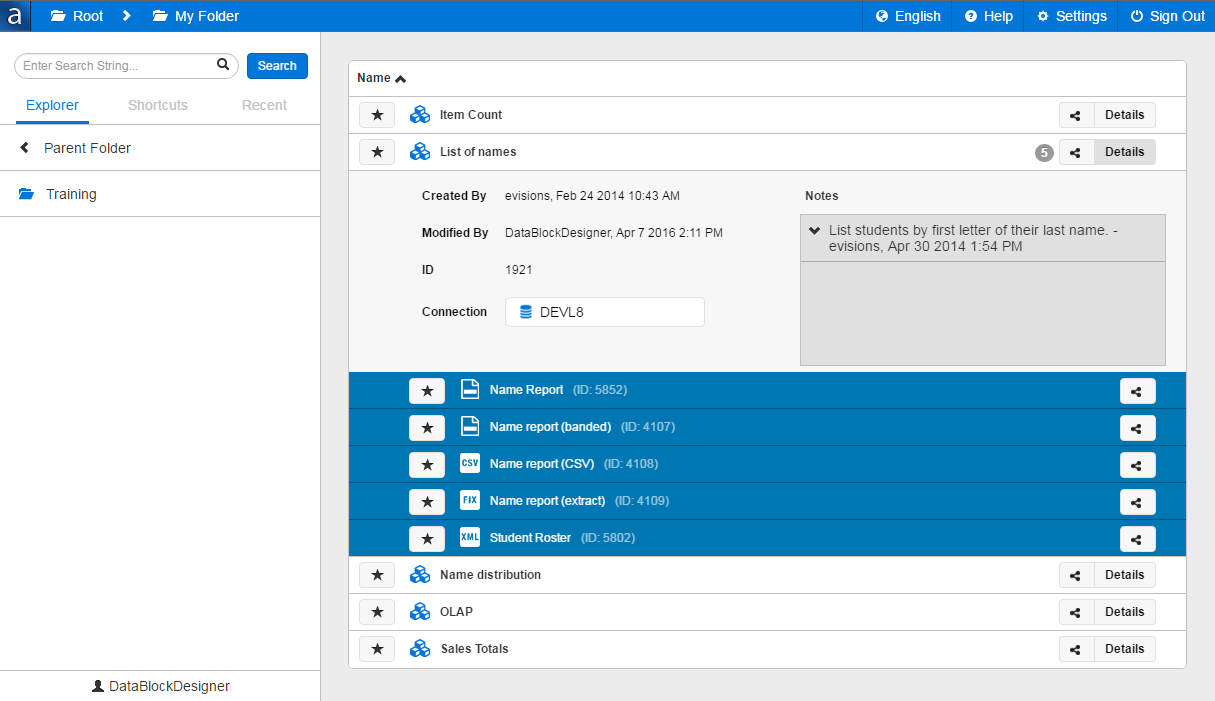Star the Name distribution datablock
1215x701 pixels.
(x=377, y=575)
